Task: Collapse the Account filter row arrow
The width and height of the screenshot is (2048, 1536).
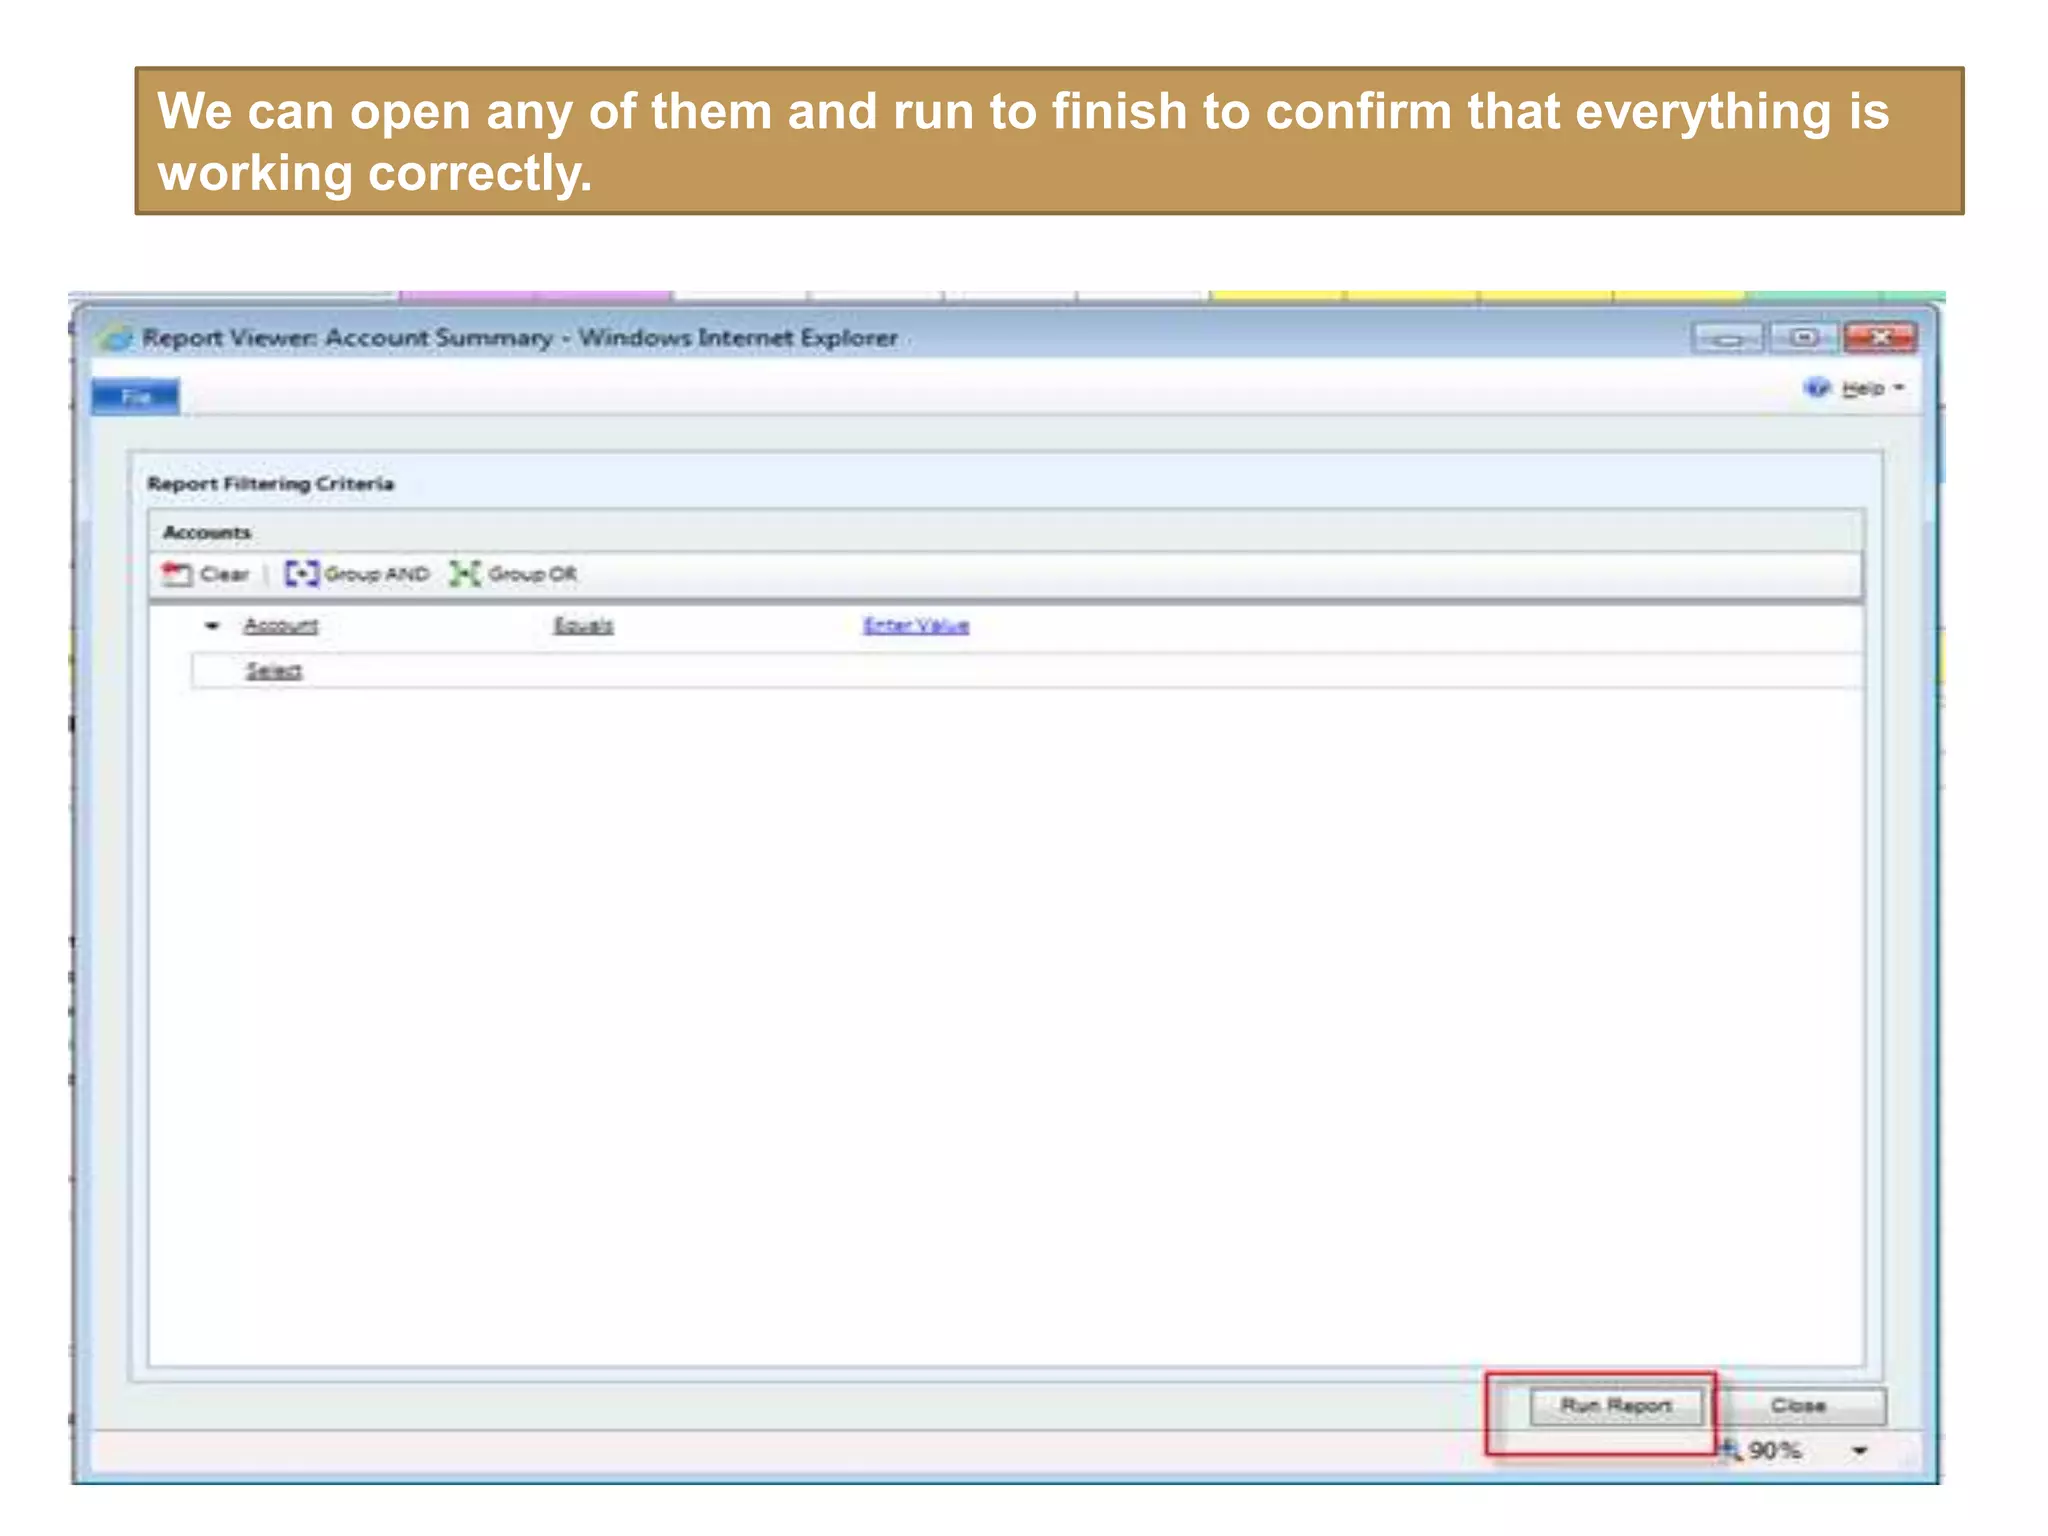Action: pyautogui.click(x=212, y=627)
